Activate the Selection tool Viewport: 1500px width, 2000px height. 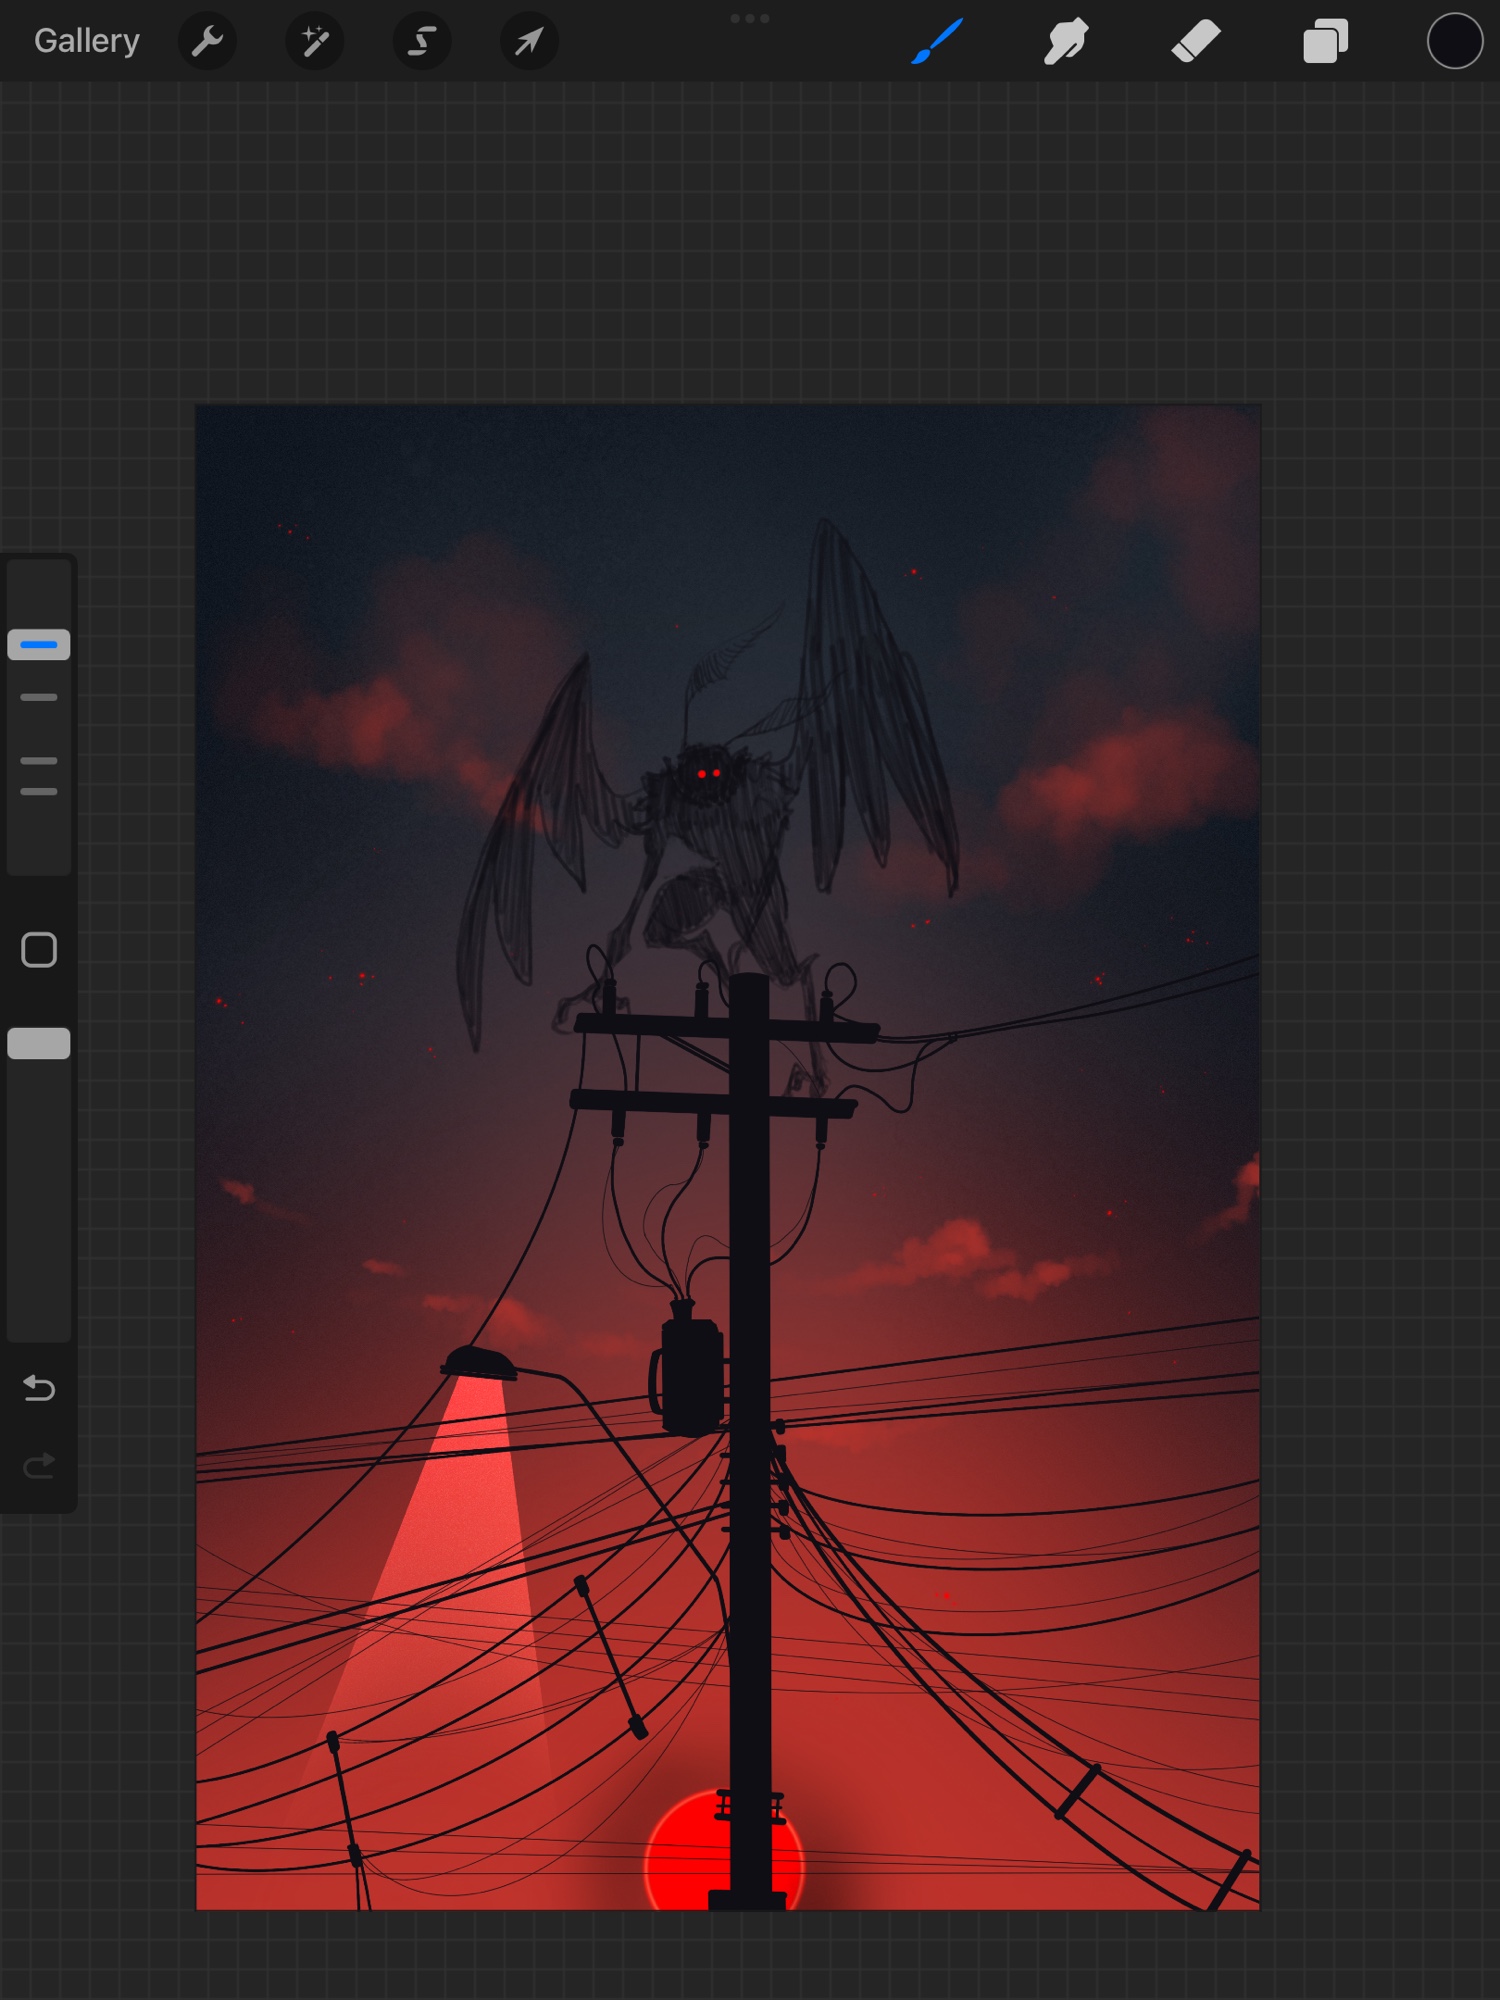click(x=422, y=42)
